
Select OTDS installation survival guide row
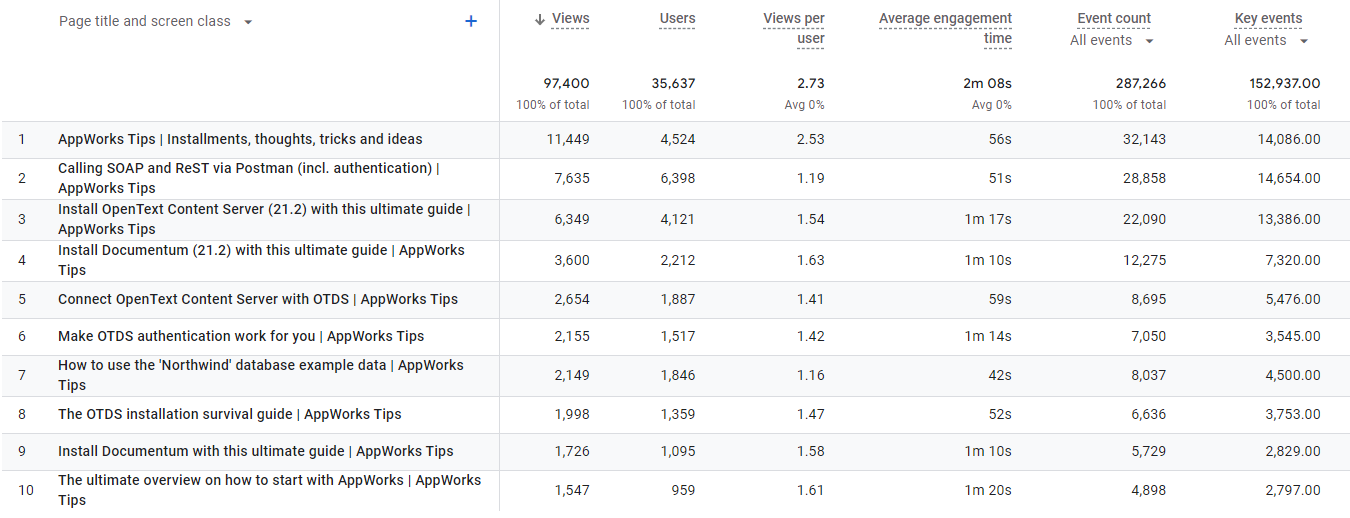(230, 414)
